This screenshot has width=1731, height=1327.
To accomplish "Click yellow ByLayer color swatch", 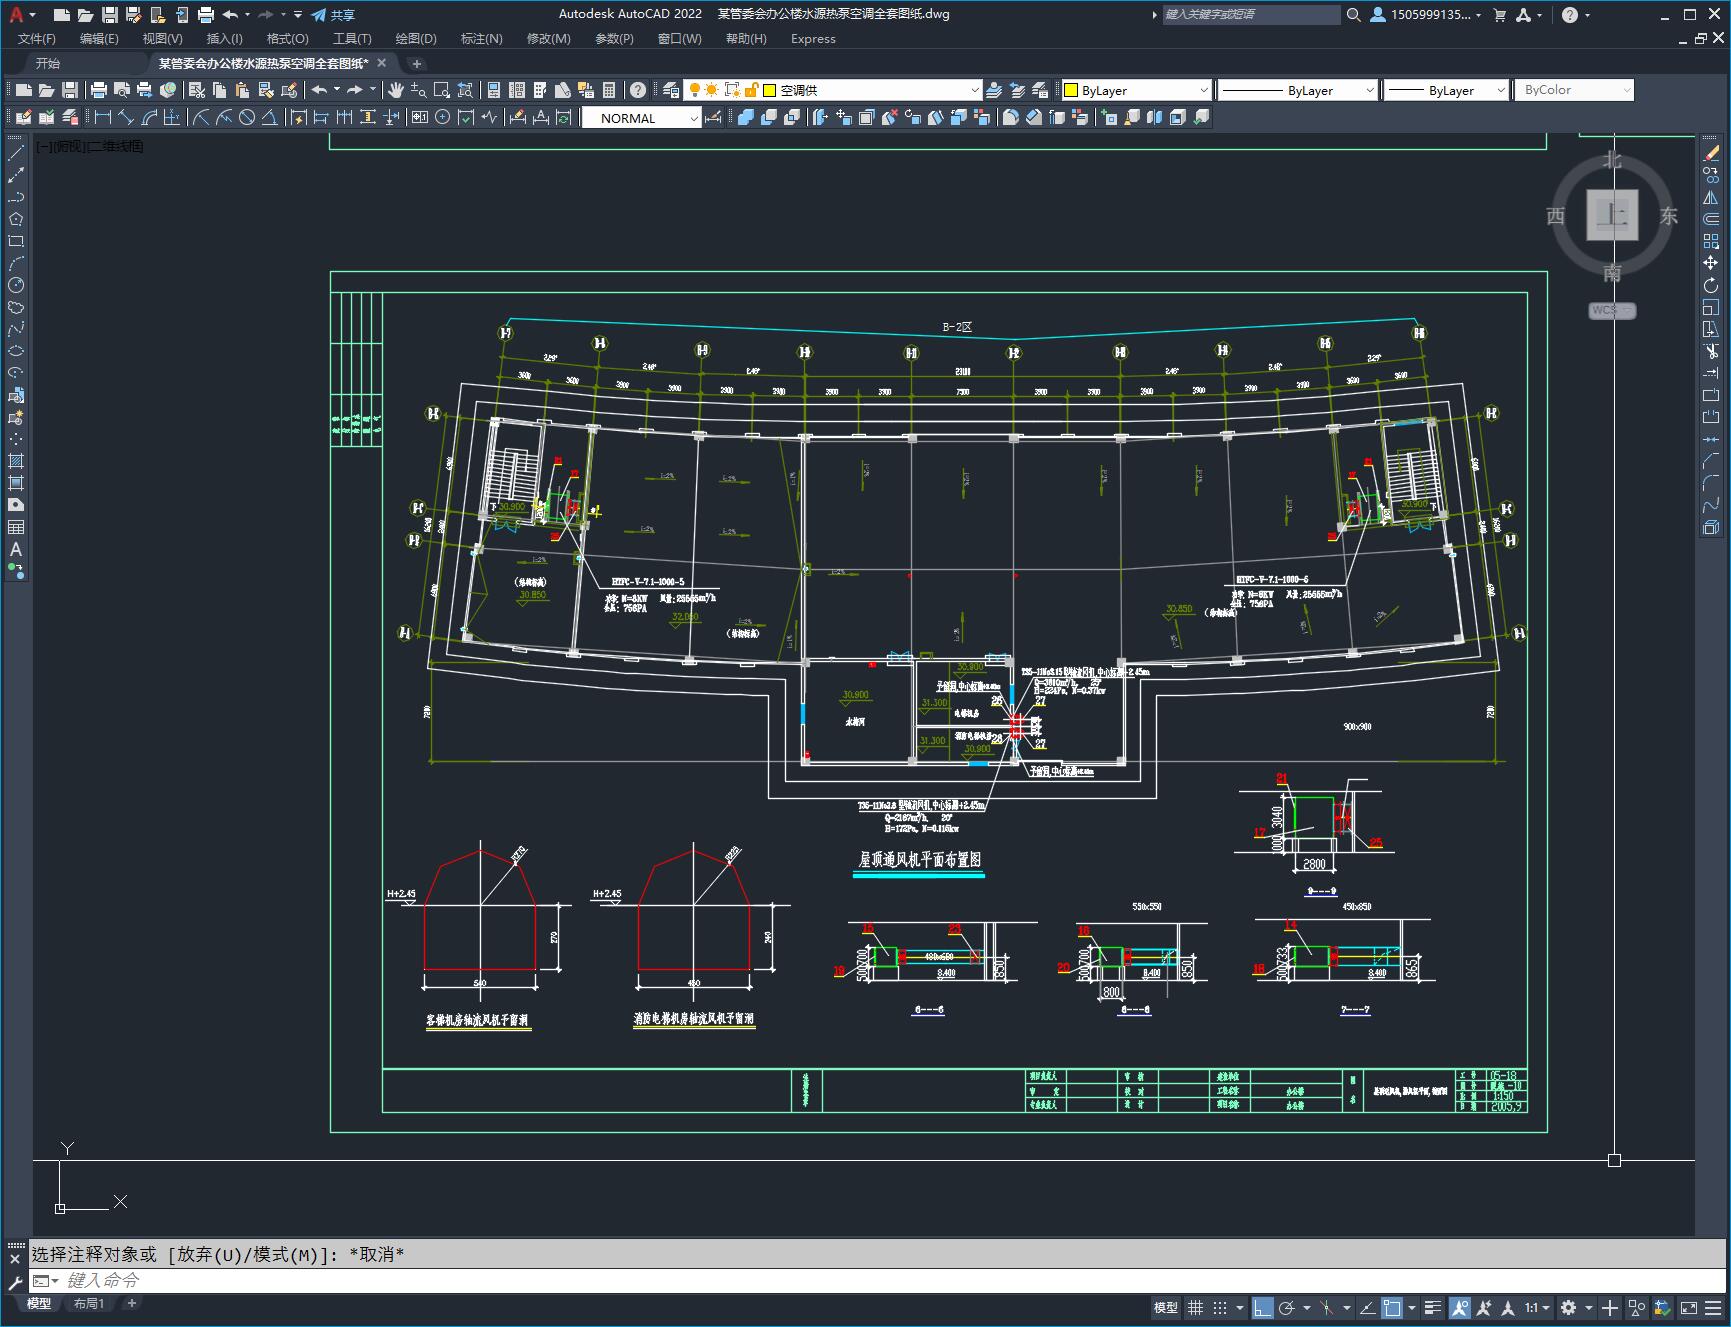I will [1071, 90].
